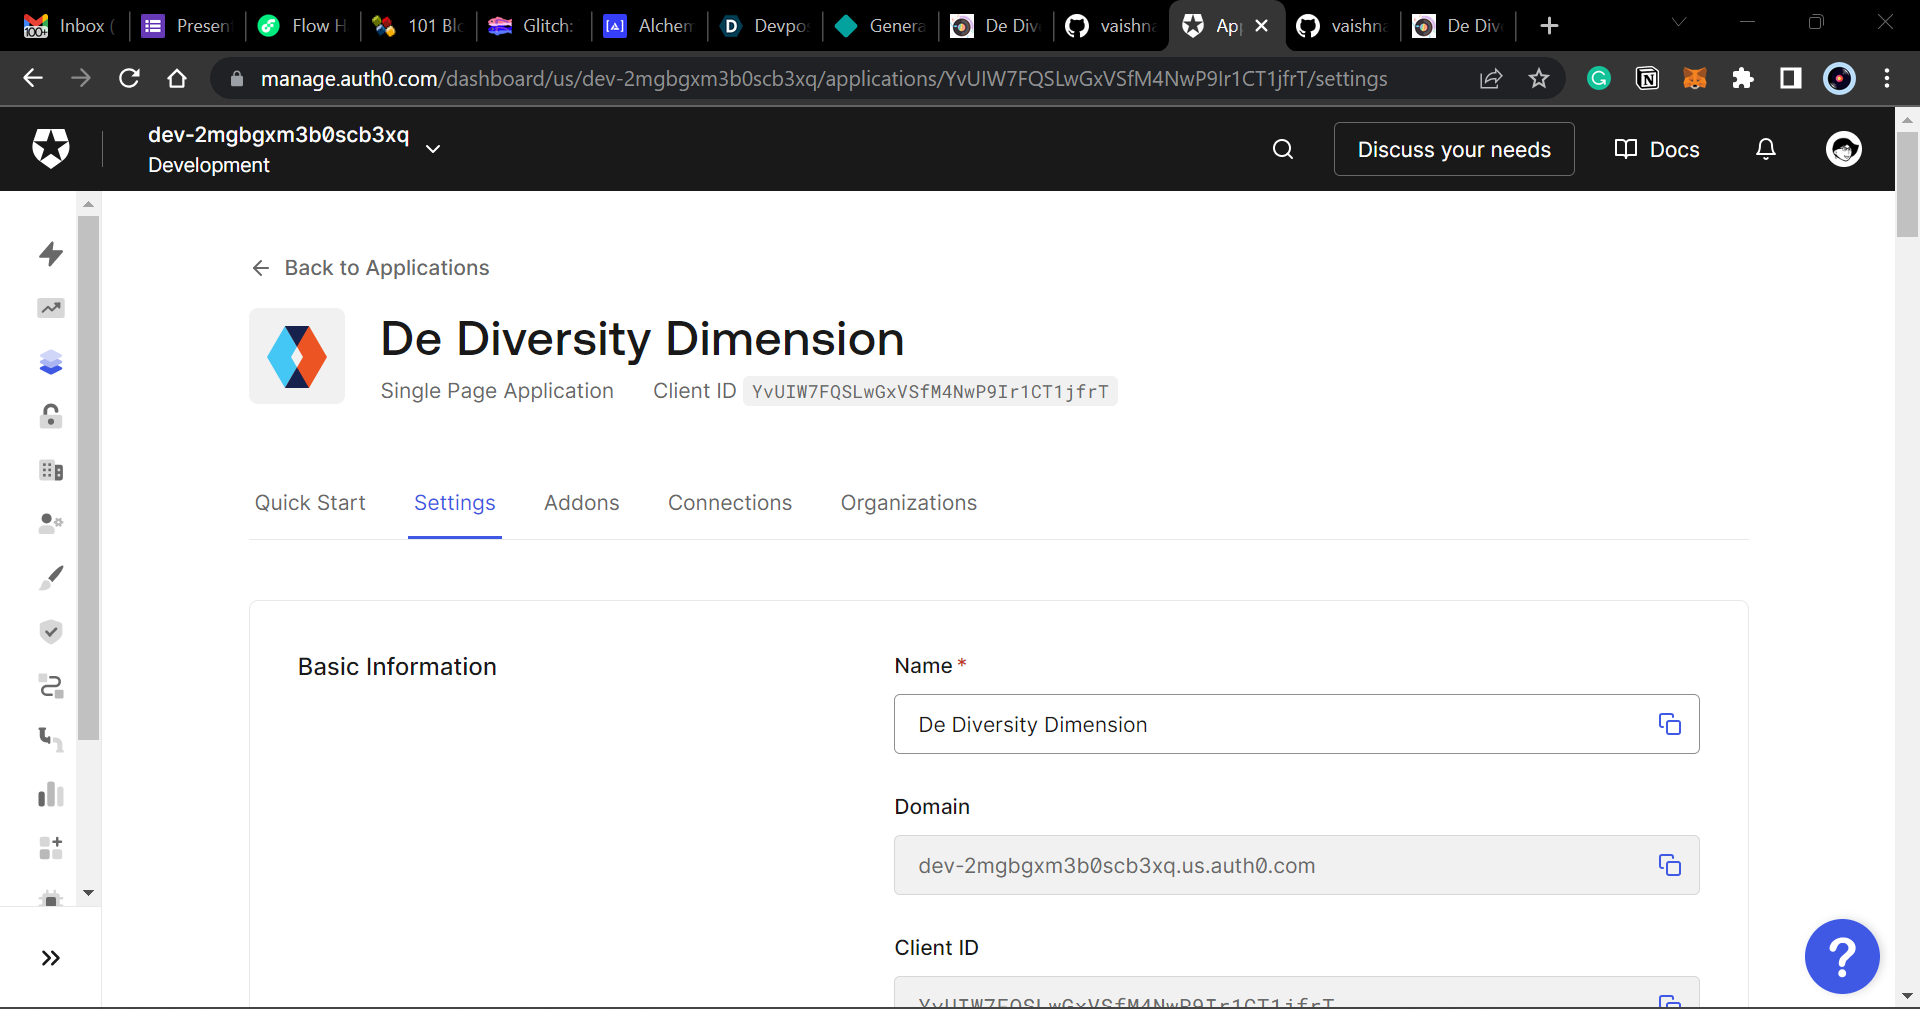This screenshot has height=1009, width=1920.
Task: Expand the sidebar with double chevron
Action: [51, 958]
